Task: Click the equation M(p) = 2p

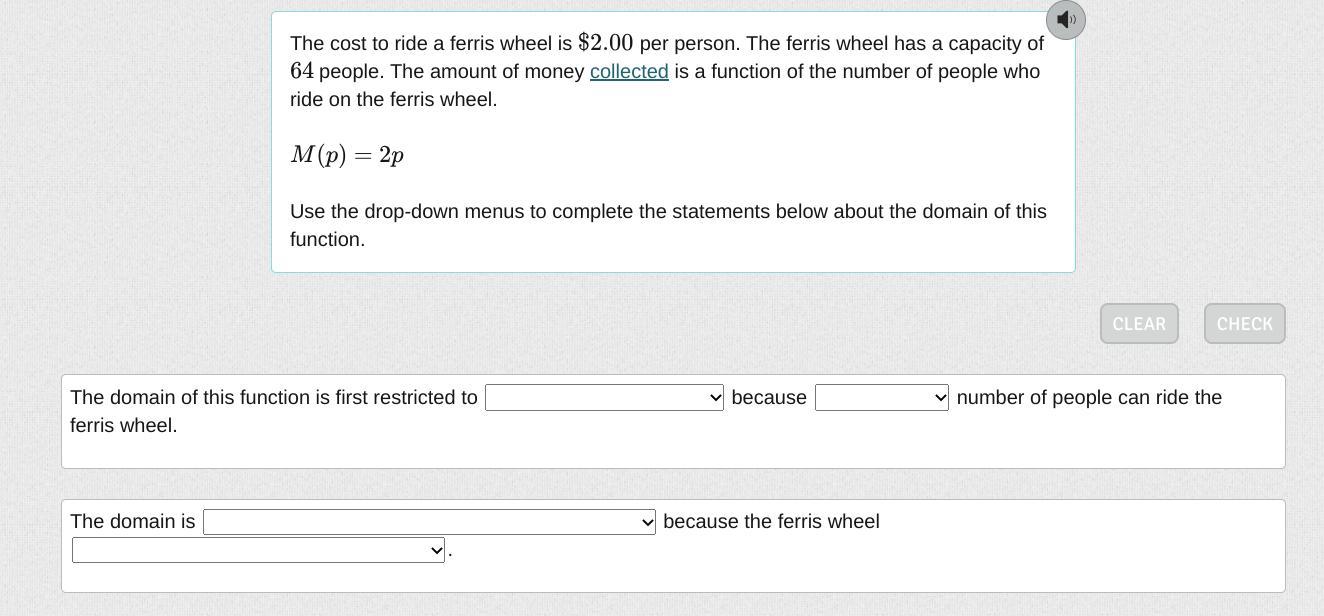Action: 347,155
